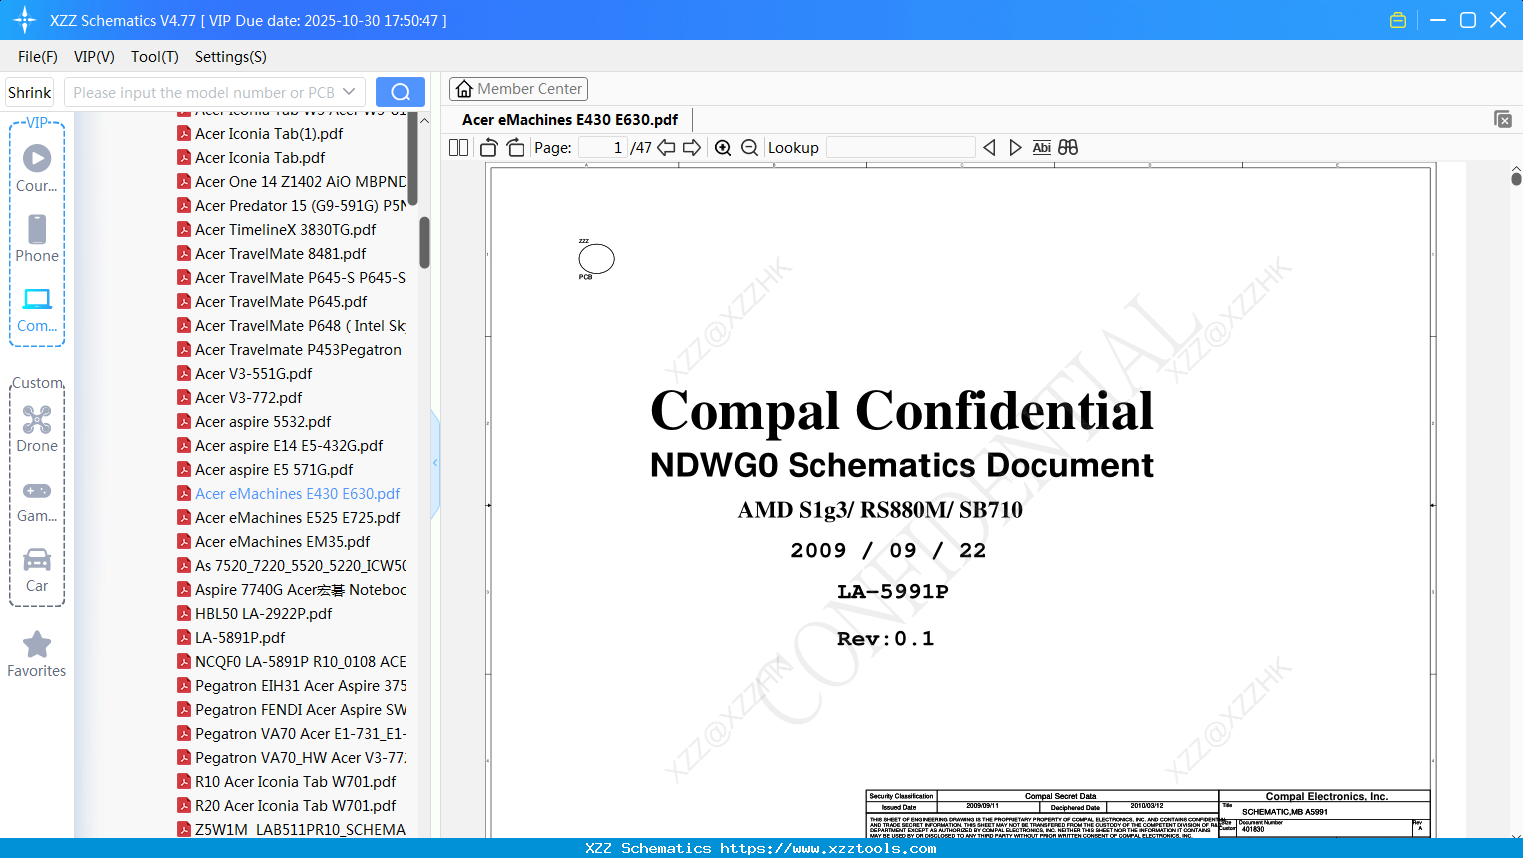
Task: Open Acer aspire 5532.pdf
Action: pos(254,422)
